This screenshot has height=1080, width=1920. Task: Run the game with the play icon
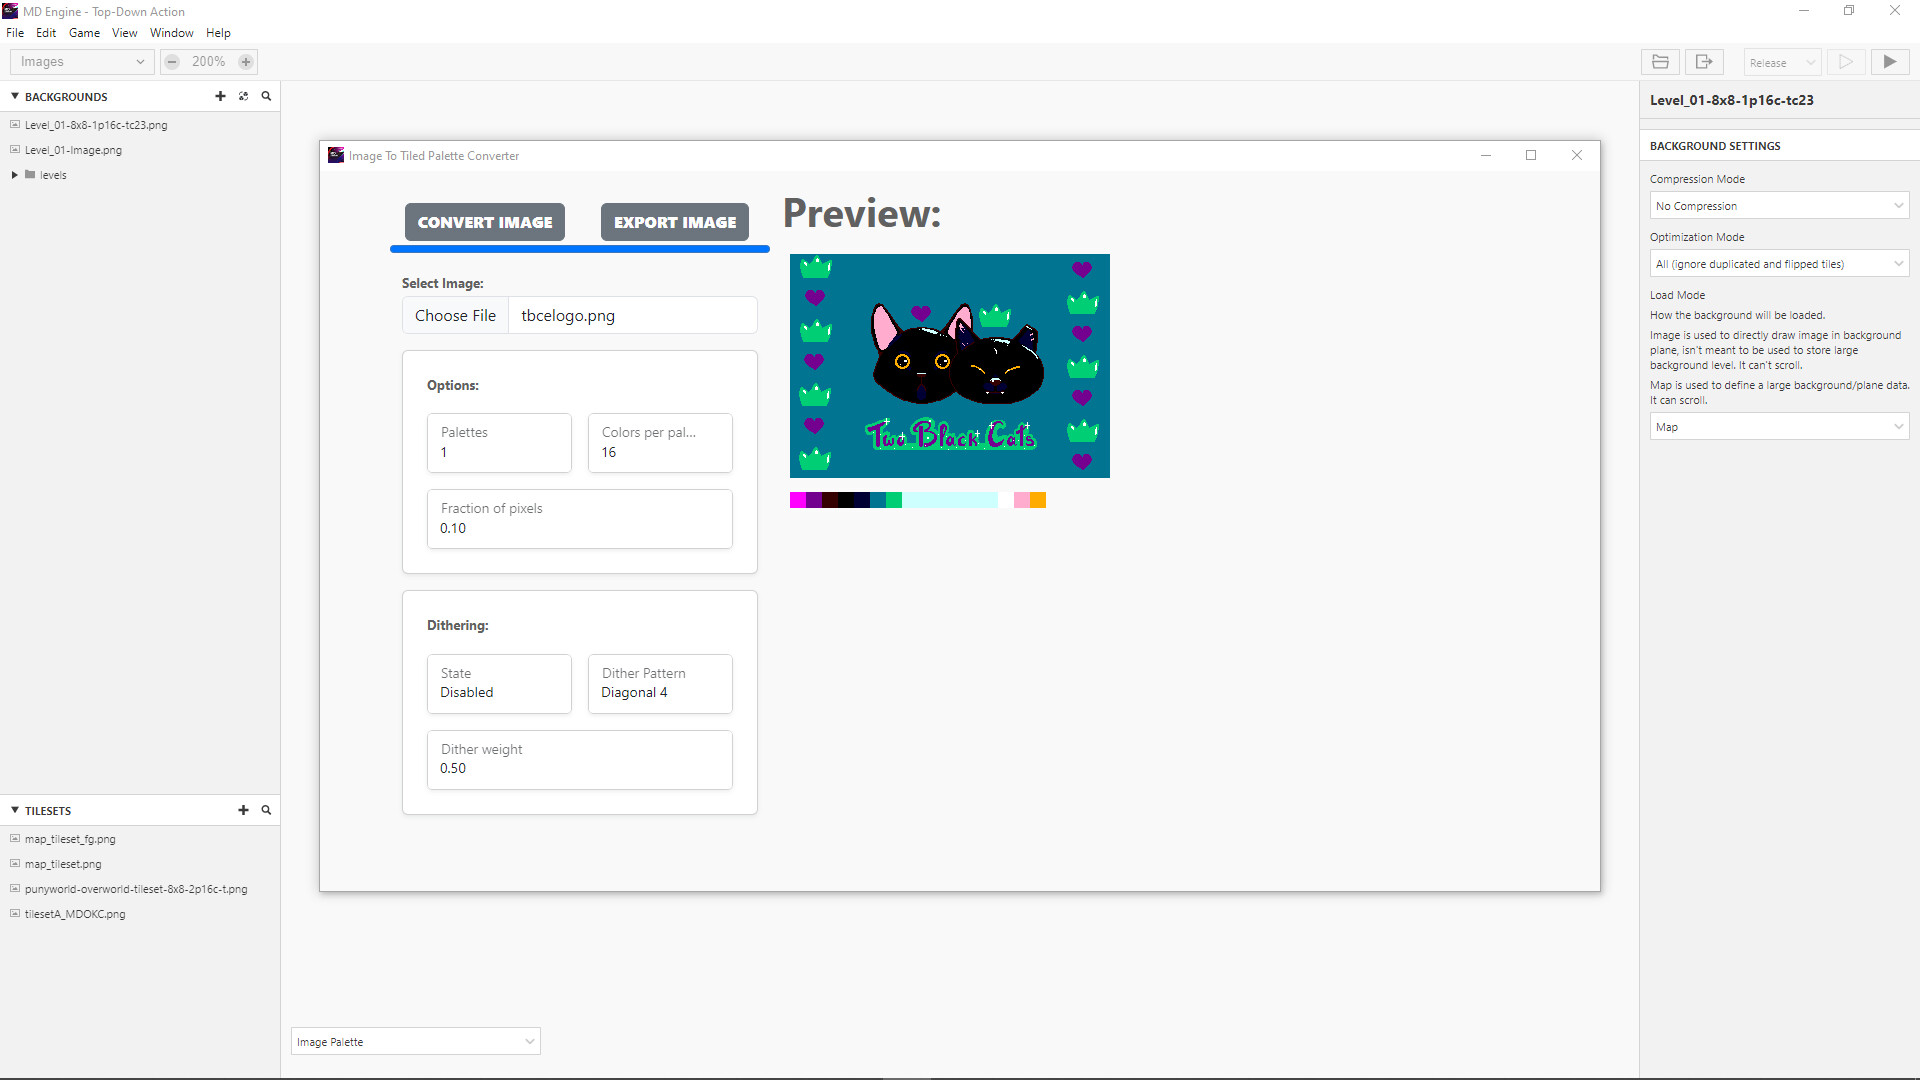point(1890,61)
